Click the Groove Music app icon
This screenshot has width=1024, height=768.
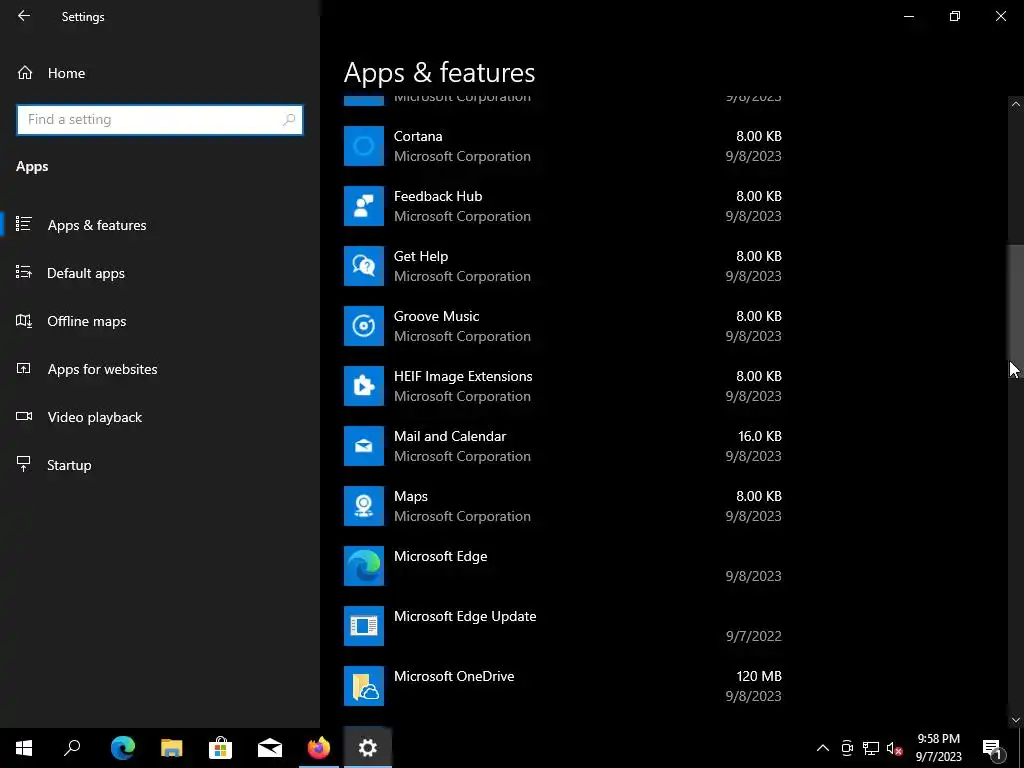pyautogui.click(x=364, y=326)
